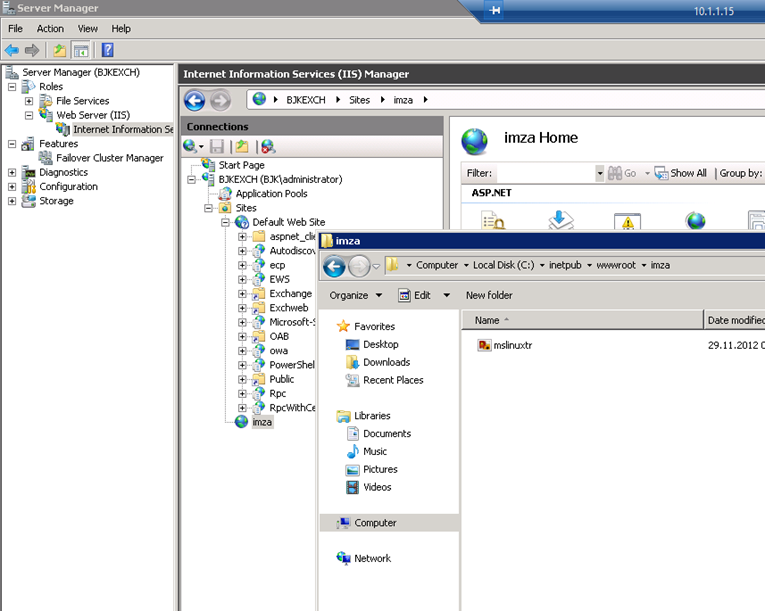Click Server Manager back arrow toolbar icon
Screen dimensions: 765x611
12,50
